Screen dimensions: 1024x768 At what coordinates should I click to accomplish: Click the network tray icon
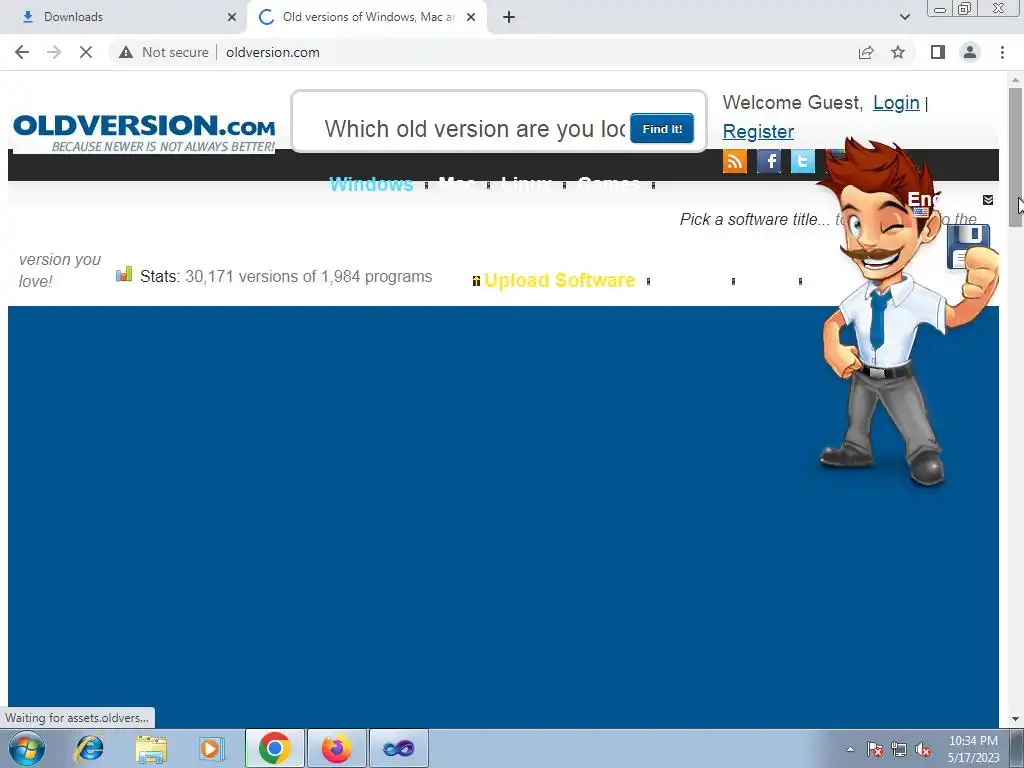pos(899,749)
